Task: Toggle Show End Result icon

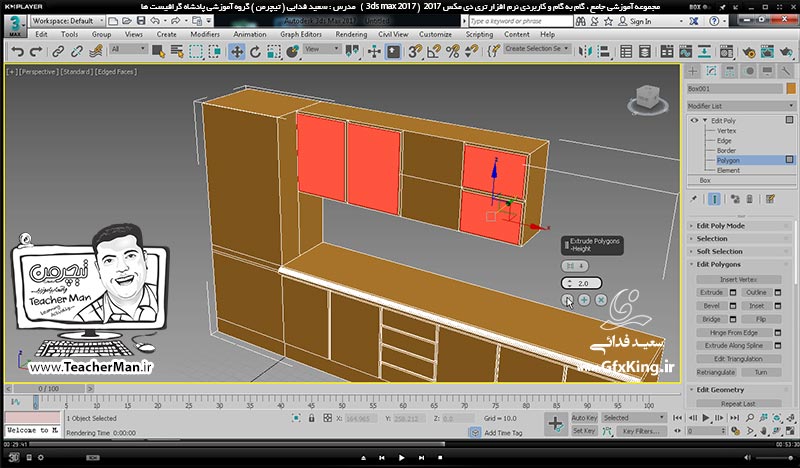Action: [714, 199]
